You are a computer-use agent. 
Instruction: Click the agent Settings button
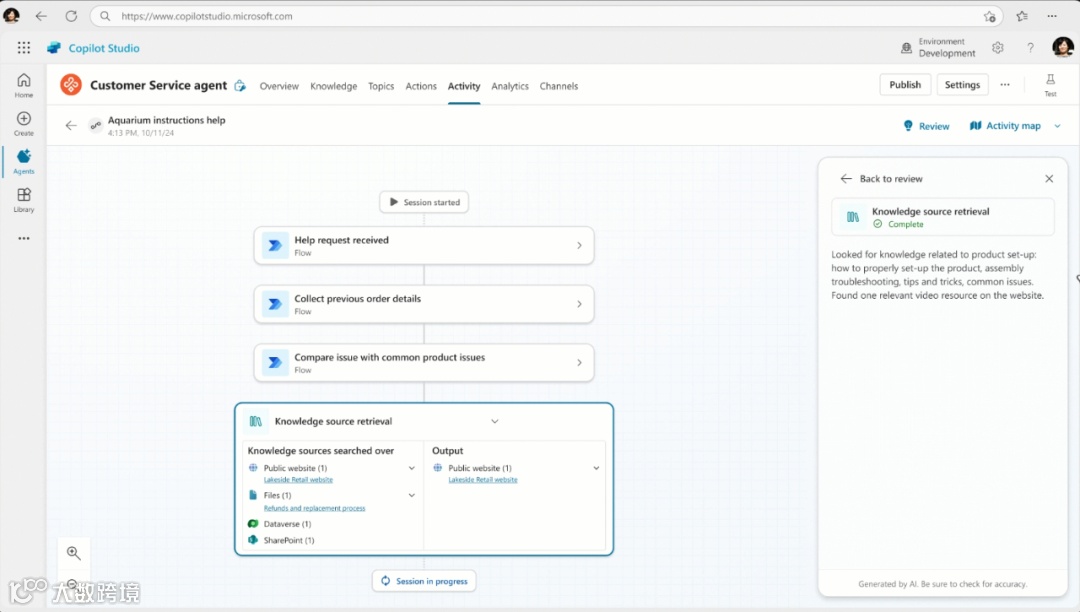coord(962,85)
